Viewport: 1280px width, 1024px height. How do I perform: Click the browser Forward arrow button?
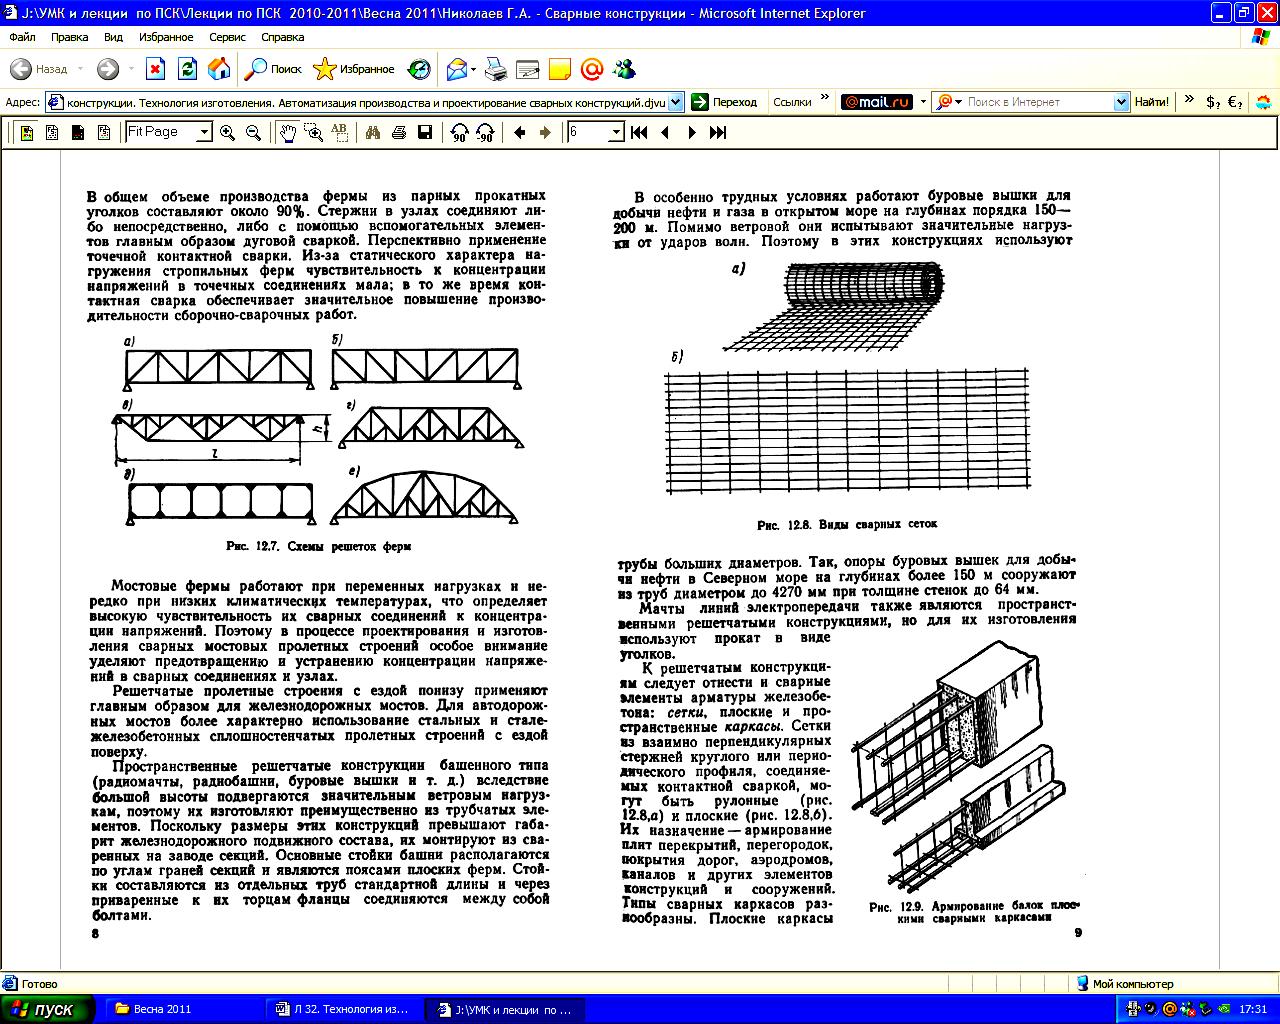coord(108,69)
